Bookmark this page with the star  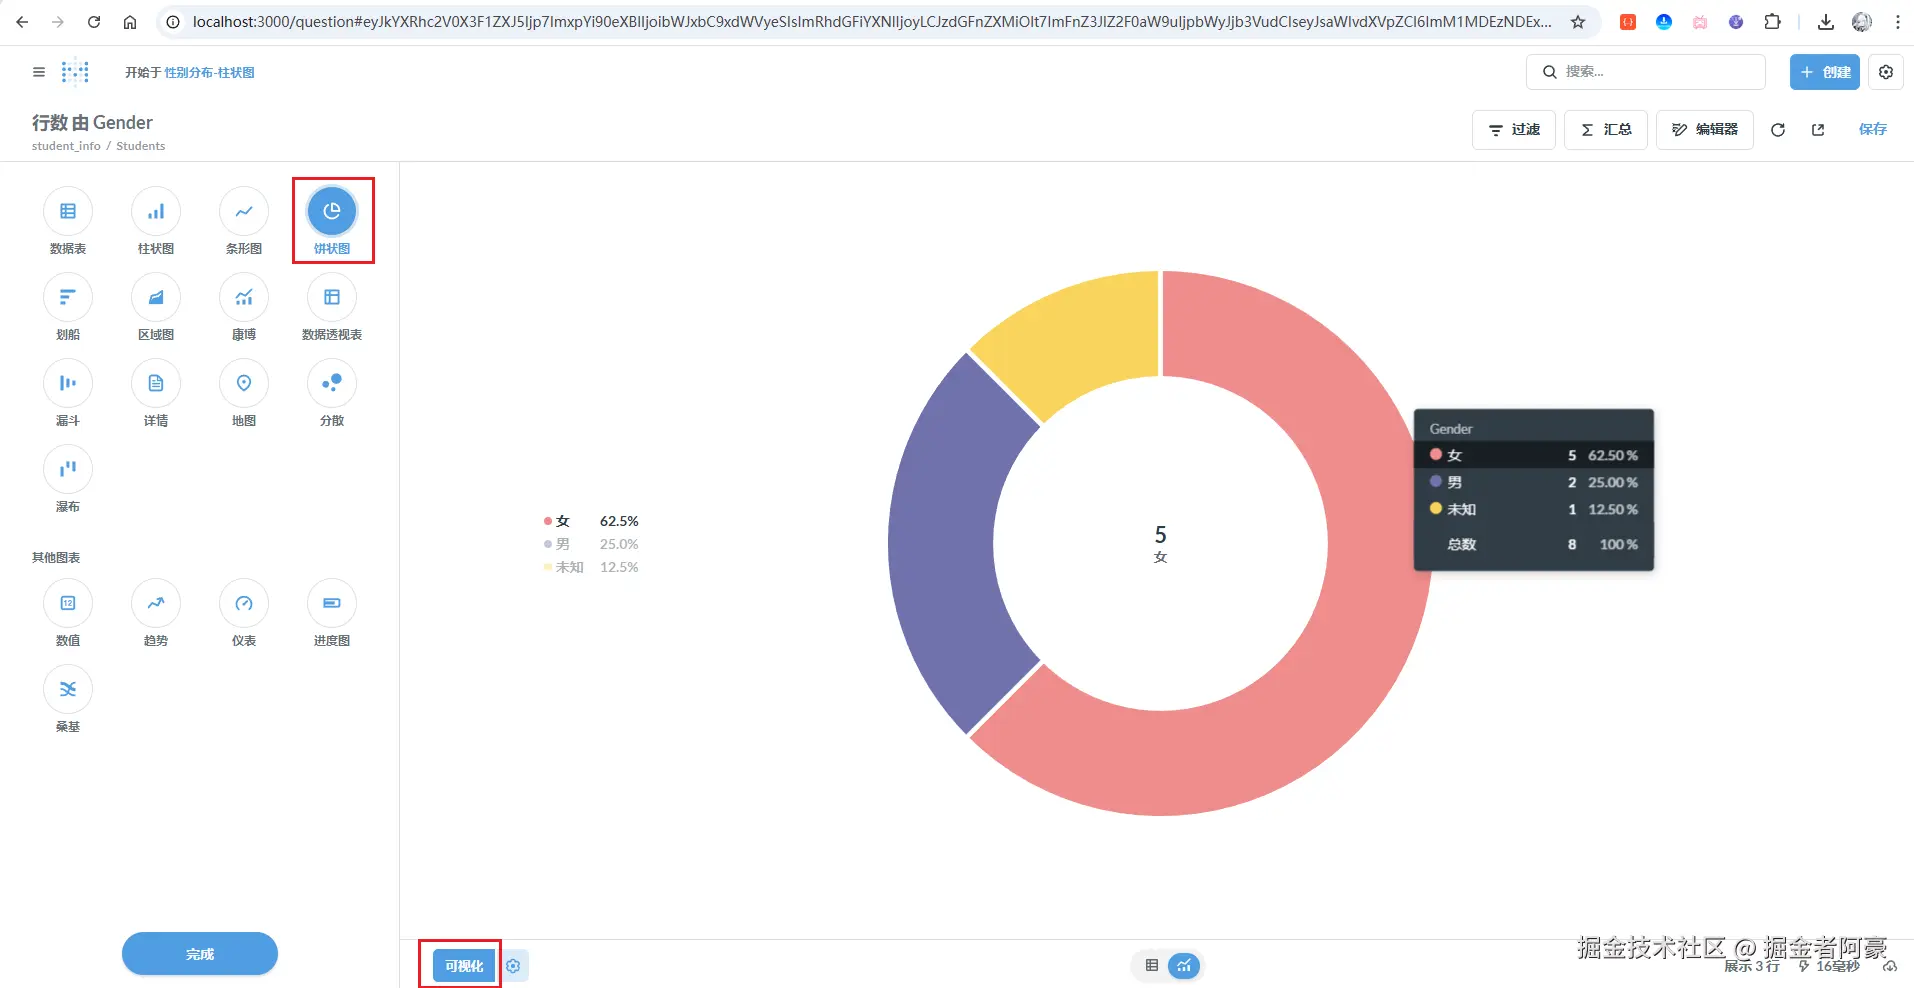(x=1578, y=22)
